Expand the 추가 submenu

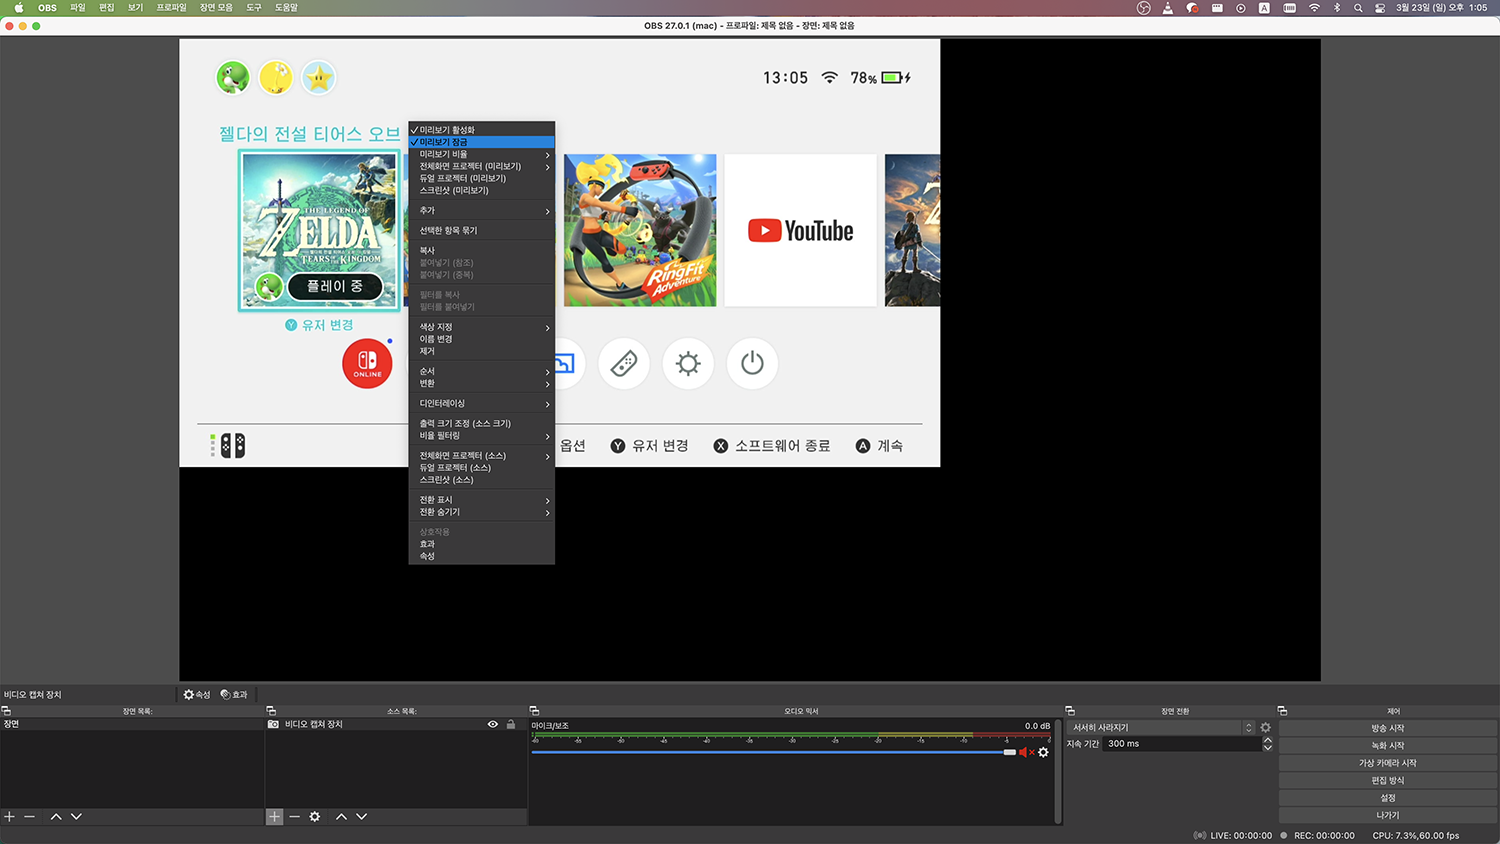[x=481, y=210]
